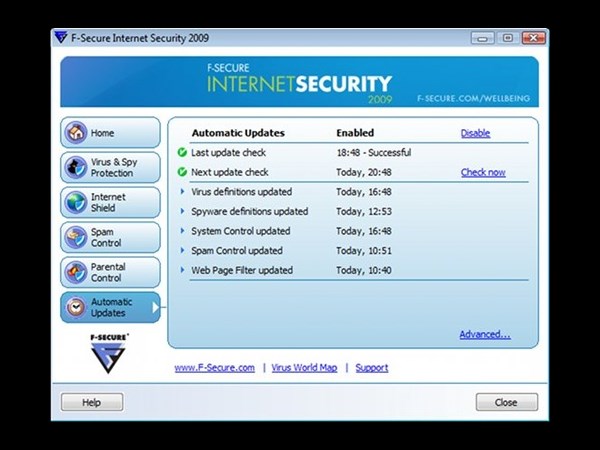Expand the Spam Control updated arrow
The image size is (600, 450).
tap(182, 250)
